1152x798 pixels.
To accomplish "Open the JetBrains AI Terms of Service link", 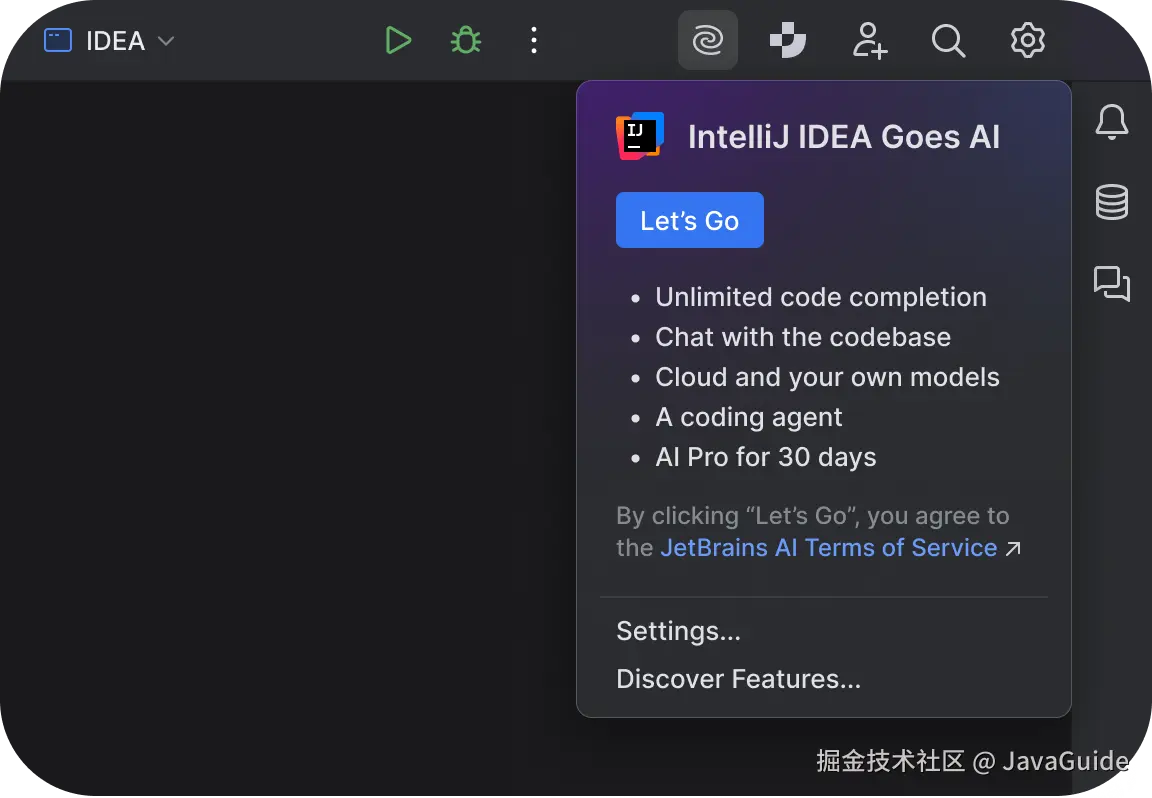I will (x=828, y=548).
